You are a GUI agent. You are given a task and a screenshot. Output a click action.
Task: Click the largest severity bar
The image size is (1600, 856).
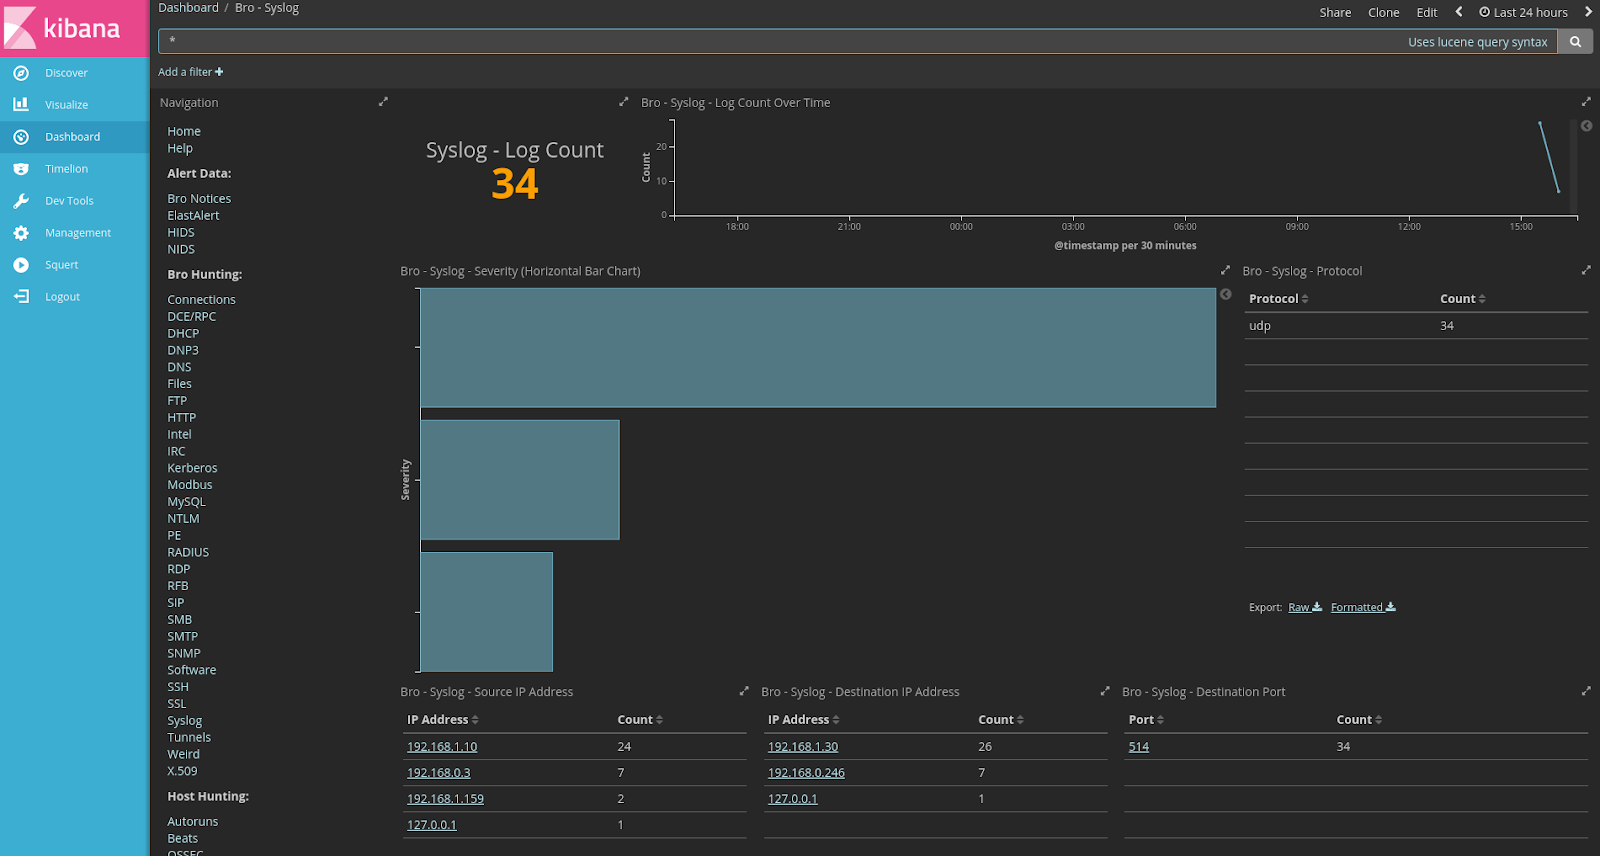(x=818, y=348)
